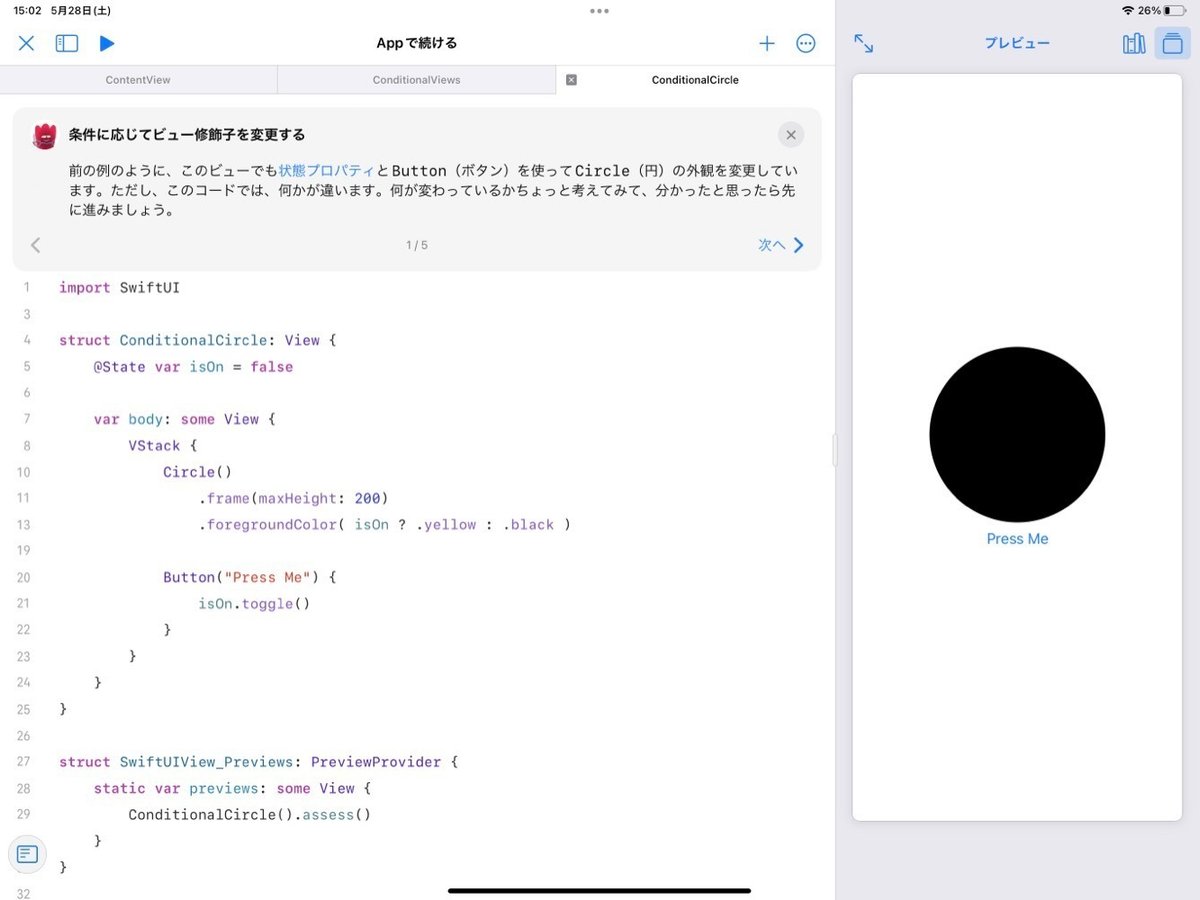Open the console panel icon at bottom left
1200x900 pixels.
coord(27,854)
